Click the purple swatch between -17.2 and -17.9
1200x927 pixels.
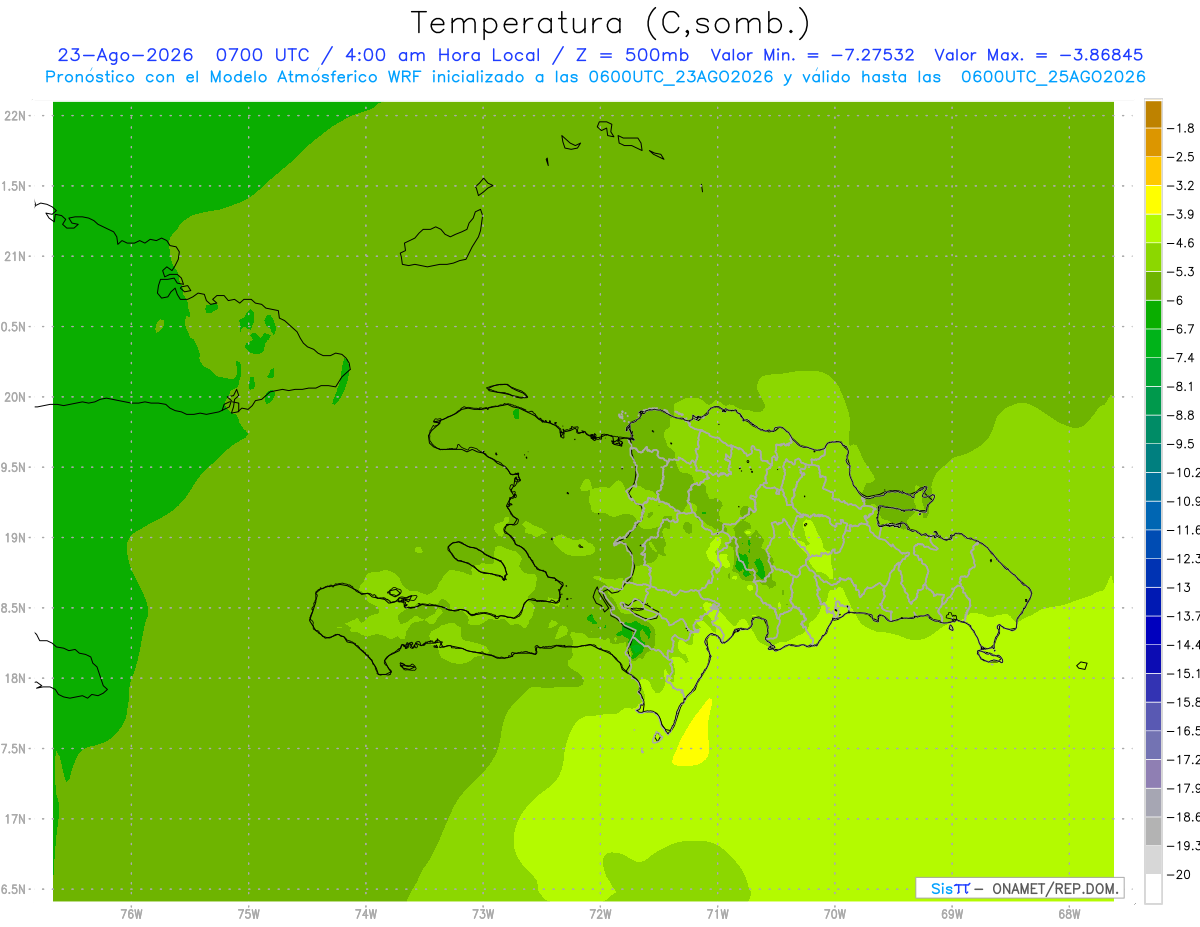coord(1153,773)
